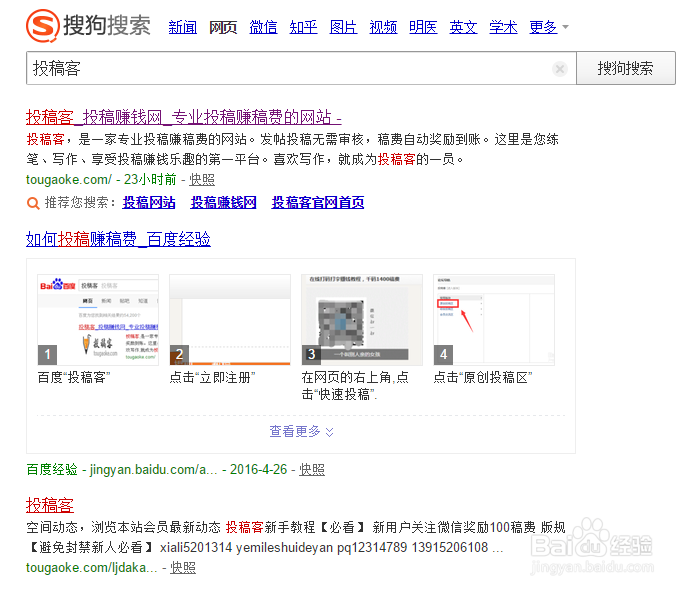Click suggested search 投稿网站
This screenshot has height=592, width=692.
pyautogui.click(x=149, y=203)
